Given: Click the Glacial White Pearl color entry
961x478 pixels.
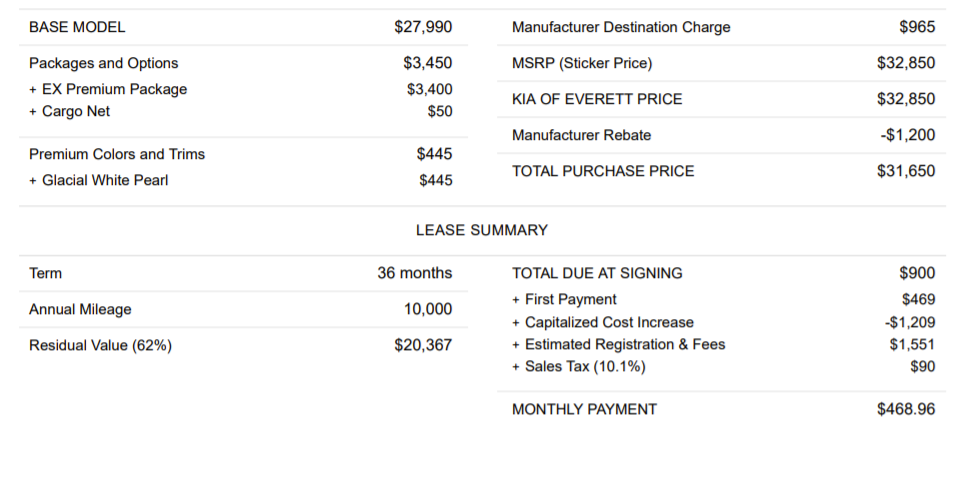Looking at the screenshot, I should click(241, 180).
